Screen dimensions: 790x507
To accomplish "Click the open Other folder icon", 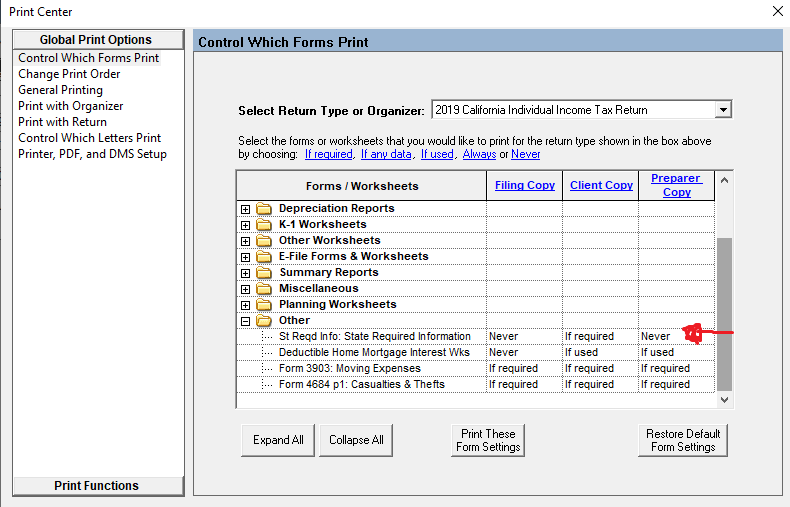I will tap(264, 320).
